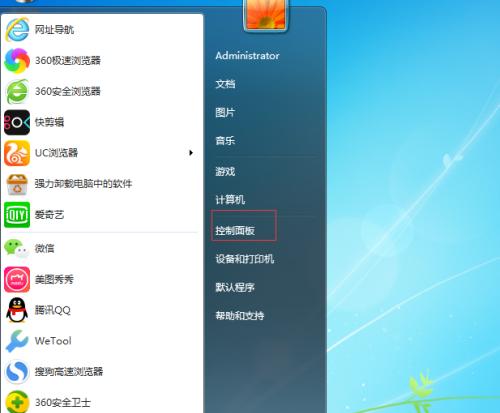Screen dimensions: 500x413
Task: Open 帮助和支持 in the Start menu
Action: tap(240, 315)
